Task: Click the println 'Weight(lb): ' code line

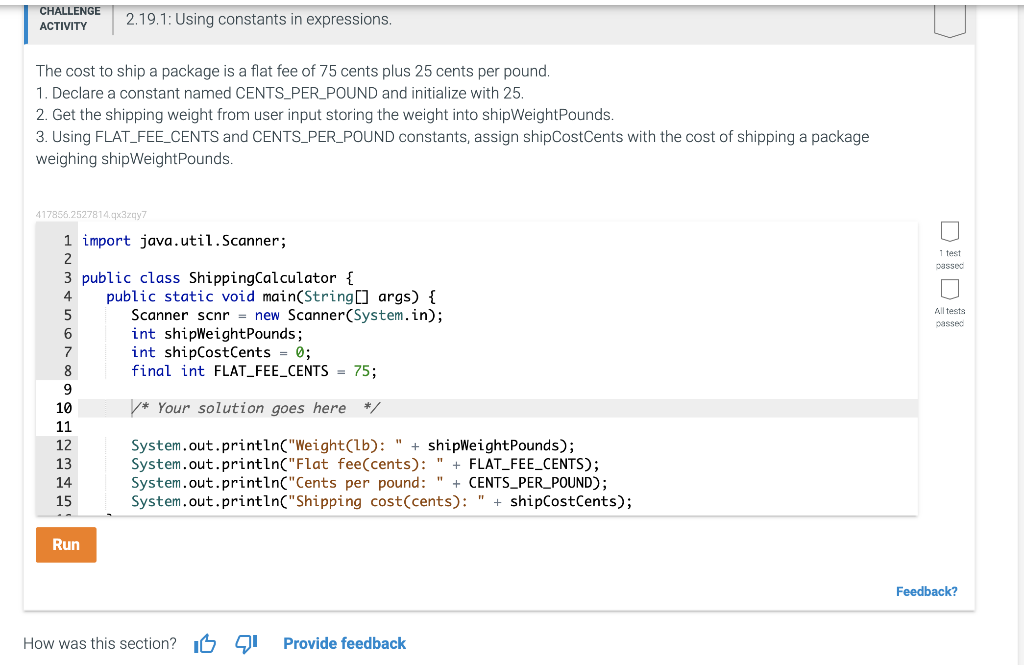Action: (x=353, y=446)
